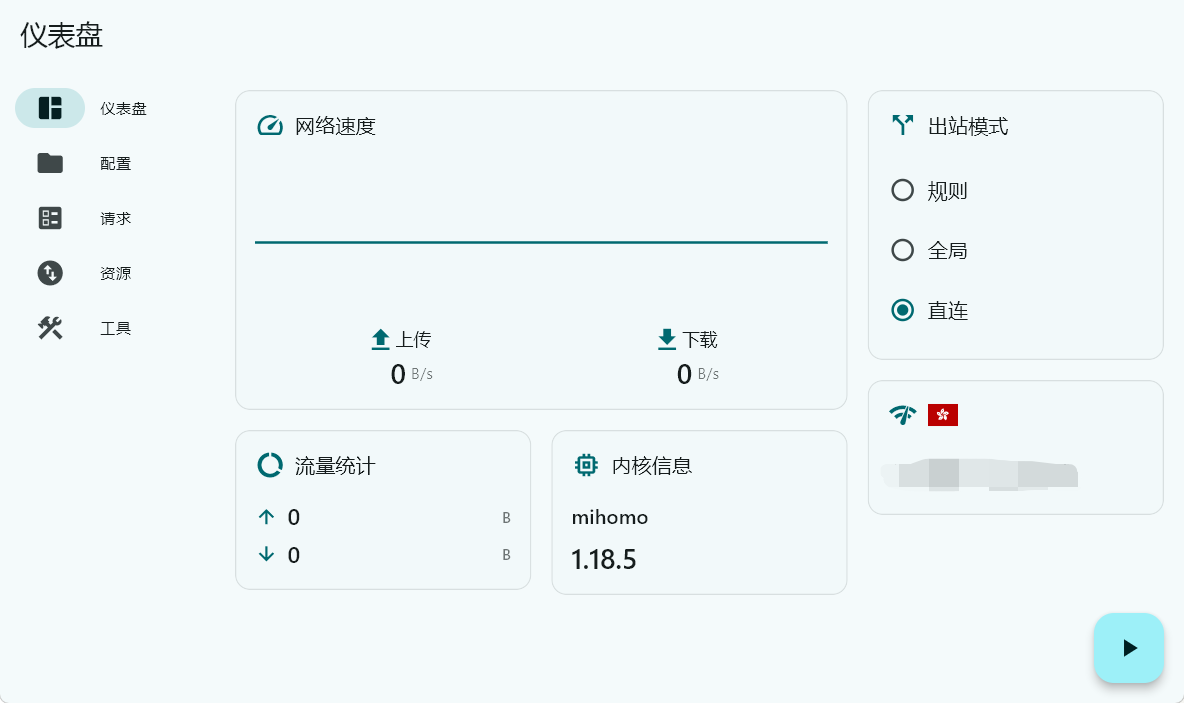Click the 资源 download circle icon
Viewport: 1184px width, 703px height.
point(50,273)
